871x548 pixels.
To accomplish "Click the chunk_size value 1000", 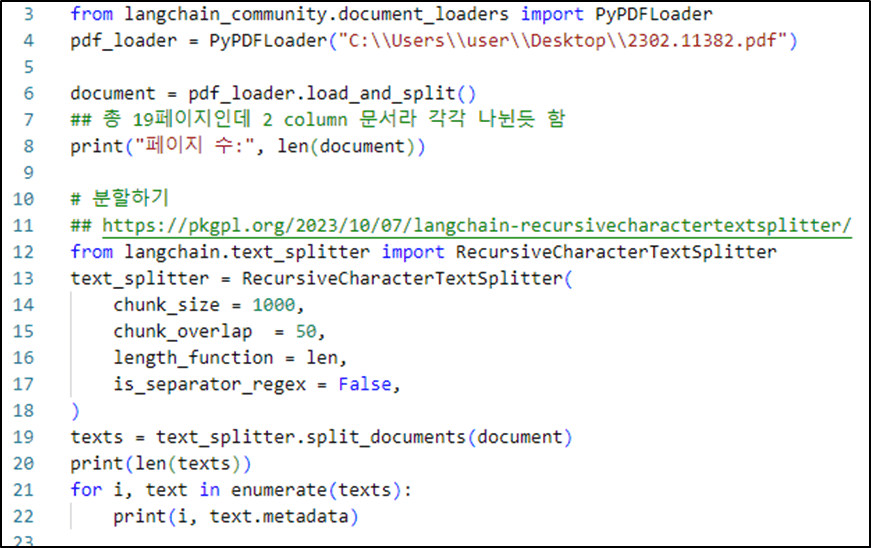I will coord(274,305).
